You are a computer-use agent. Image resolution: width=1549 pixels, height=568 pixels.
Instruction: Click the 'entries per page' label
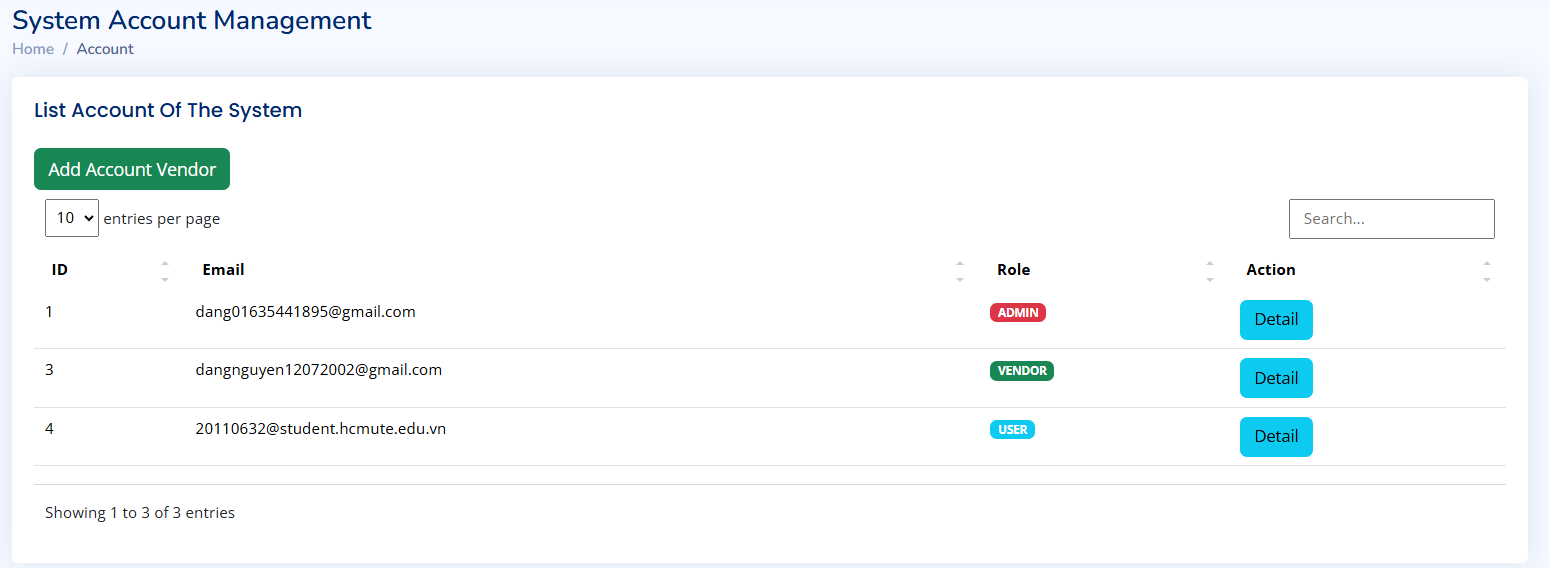pyautogui.click(x=162, y=219)
